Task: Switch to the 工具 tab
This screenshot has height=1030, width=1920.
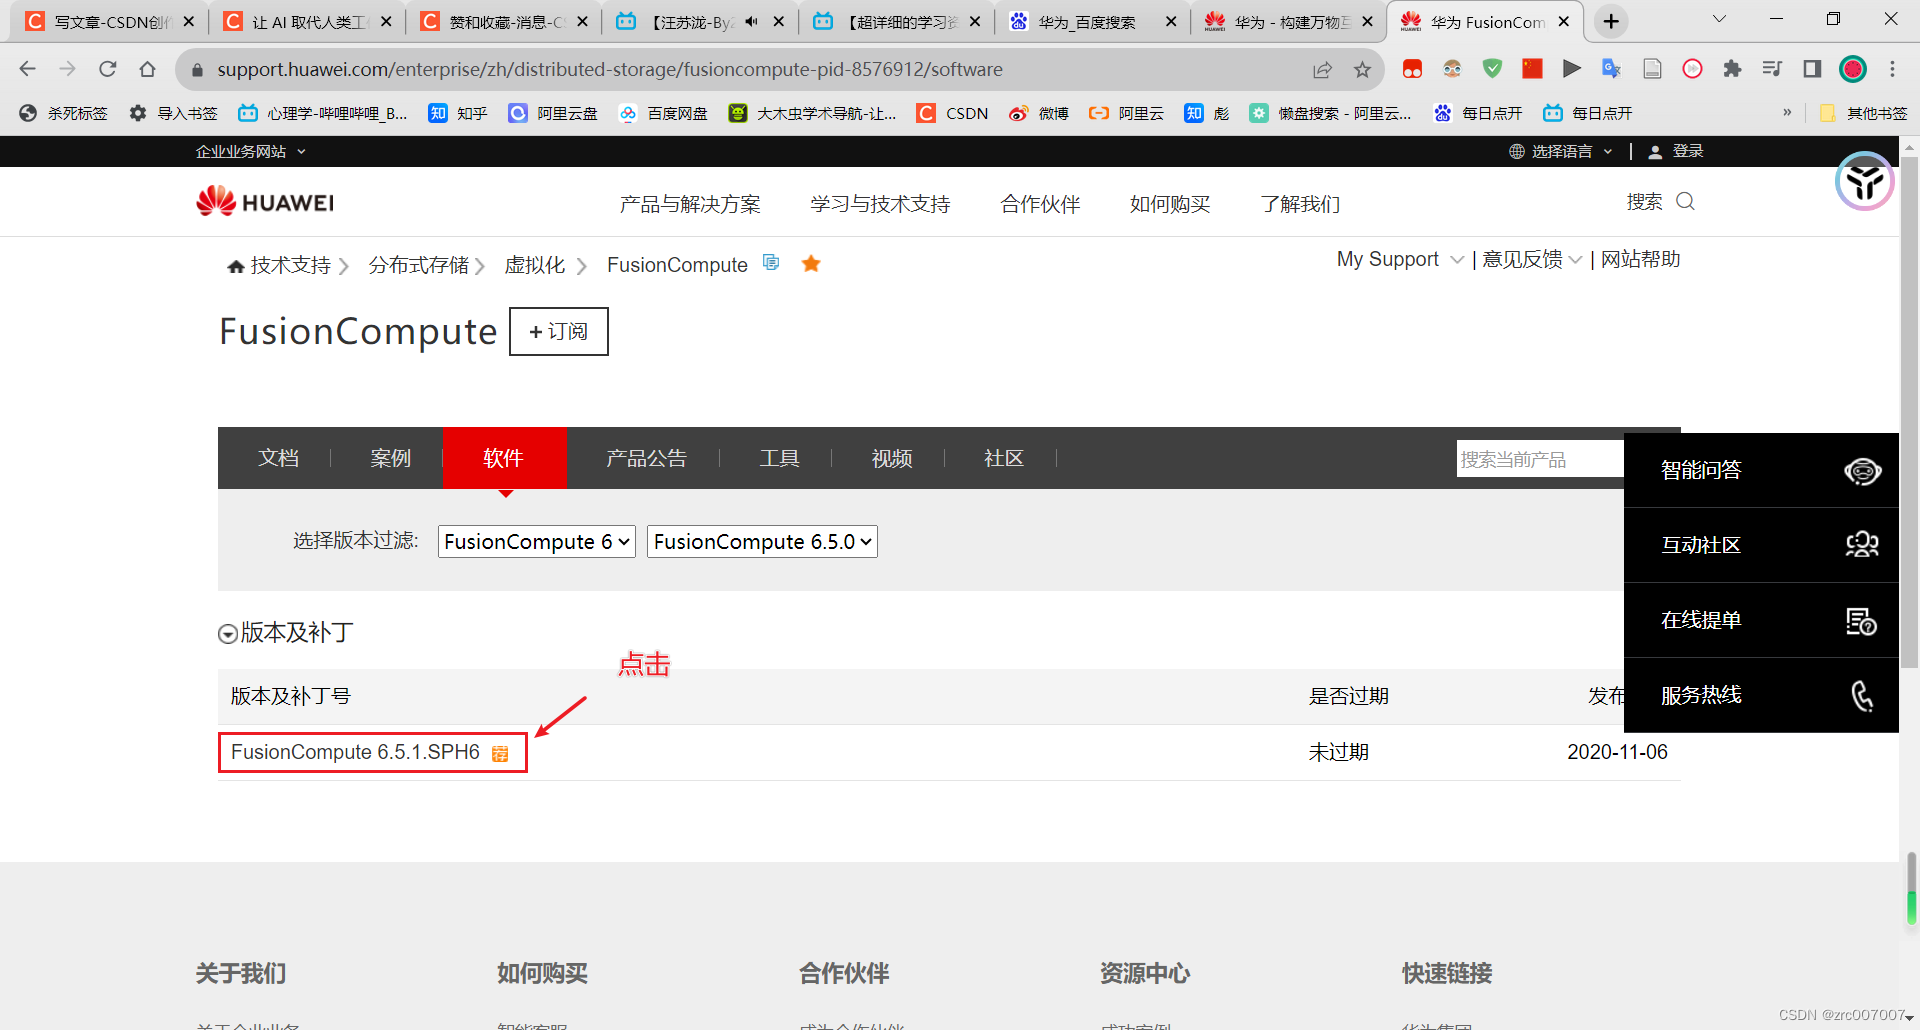Action: coord(779,458)
